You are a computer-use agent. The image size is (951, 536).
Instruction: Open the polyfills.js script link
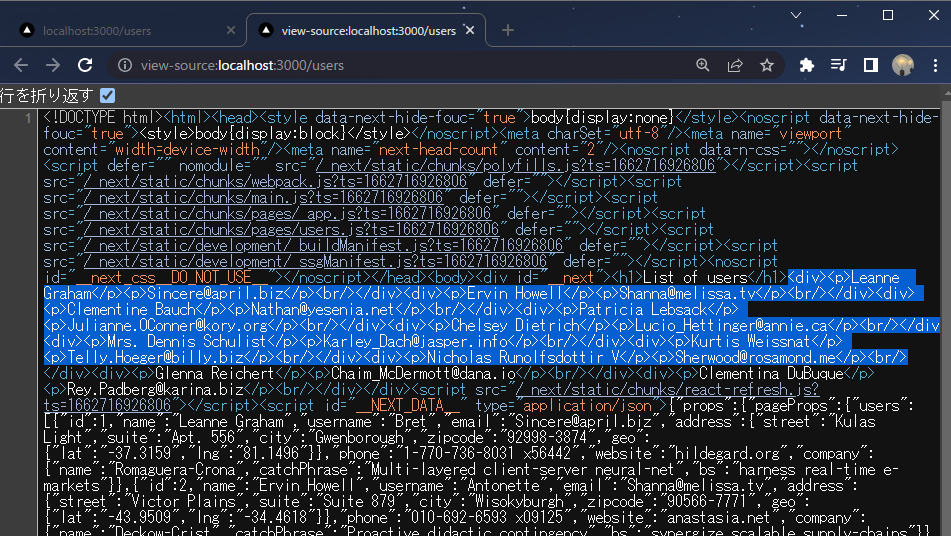[x=515, y=166]
